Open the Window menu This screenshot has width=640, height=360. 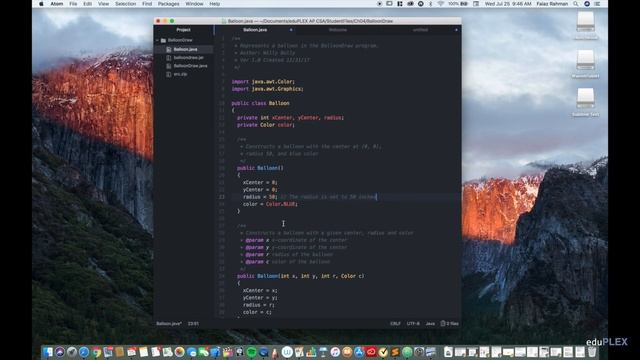[x=194, y=4]
